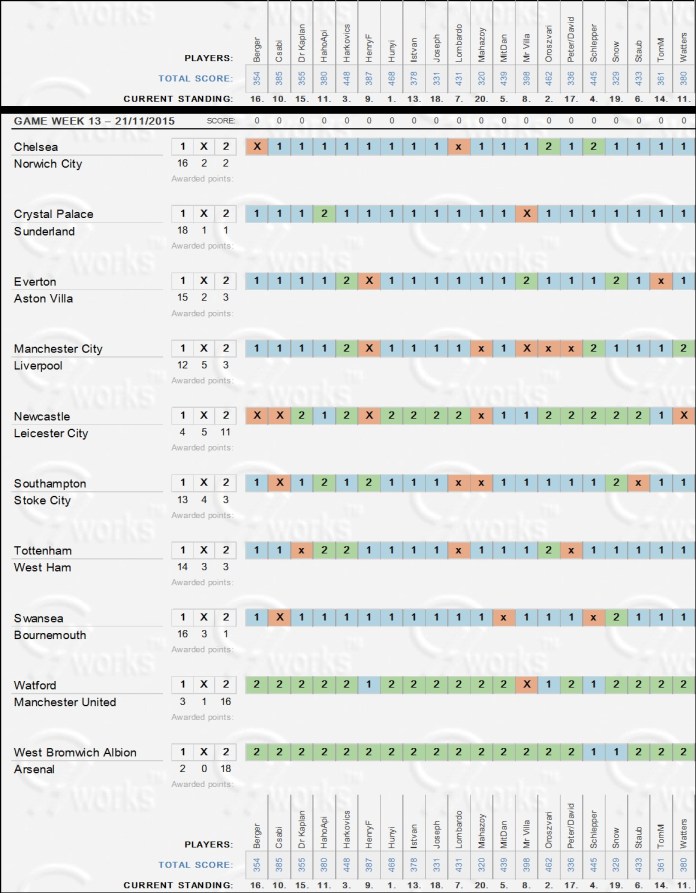This screenshot has width=696, height=893.
Task: Click Staub's x prediction in the Southampton row
Action: pyautogui.click(x=638, y=482)
